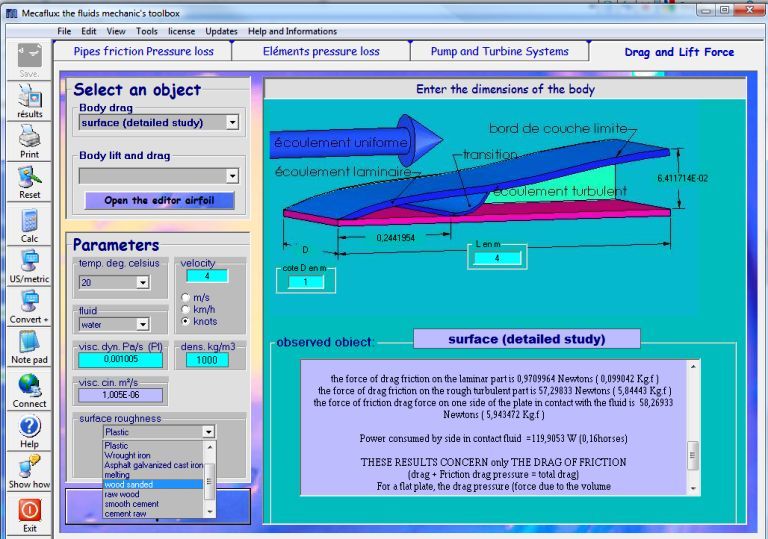Click the visc. cin. m²/s field

click(120, 395)
